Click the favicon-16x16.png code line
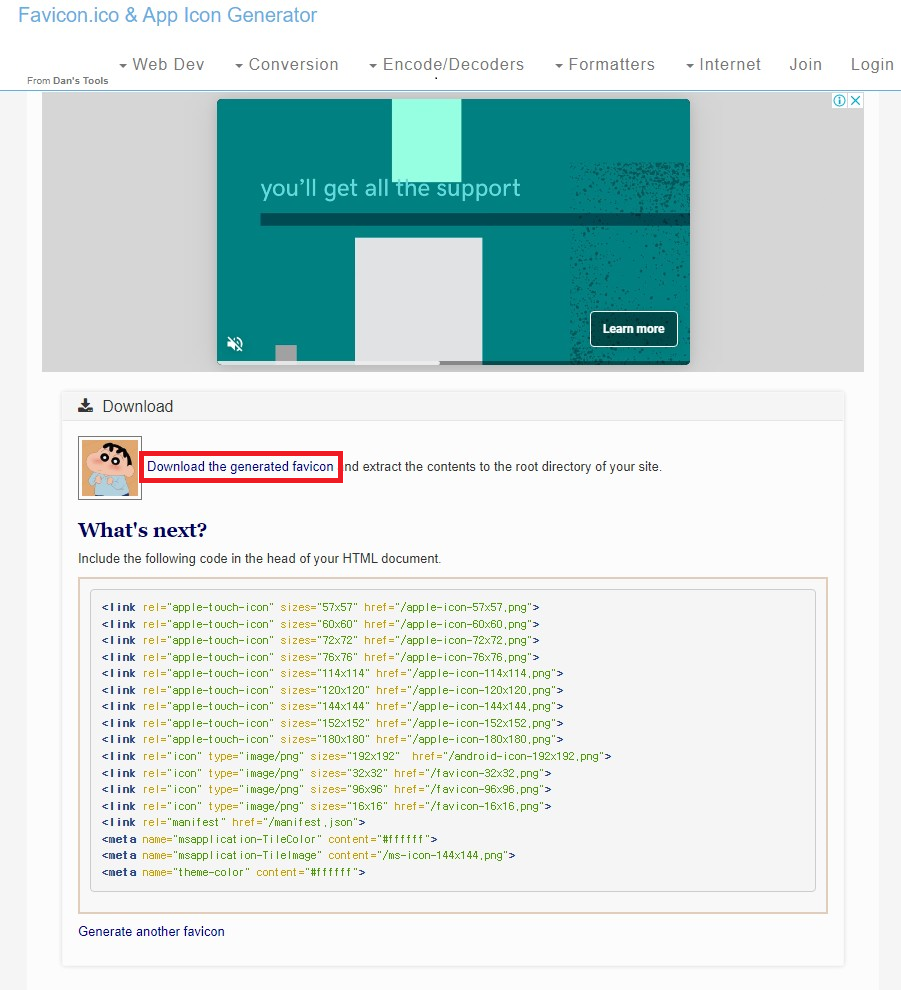Screen dimensions: 901x990 click(x=326, y=806)
